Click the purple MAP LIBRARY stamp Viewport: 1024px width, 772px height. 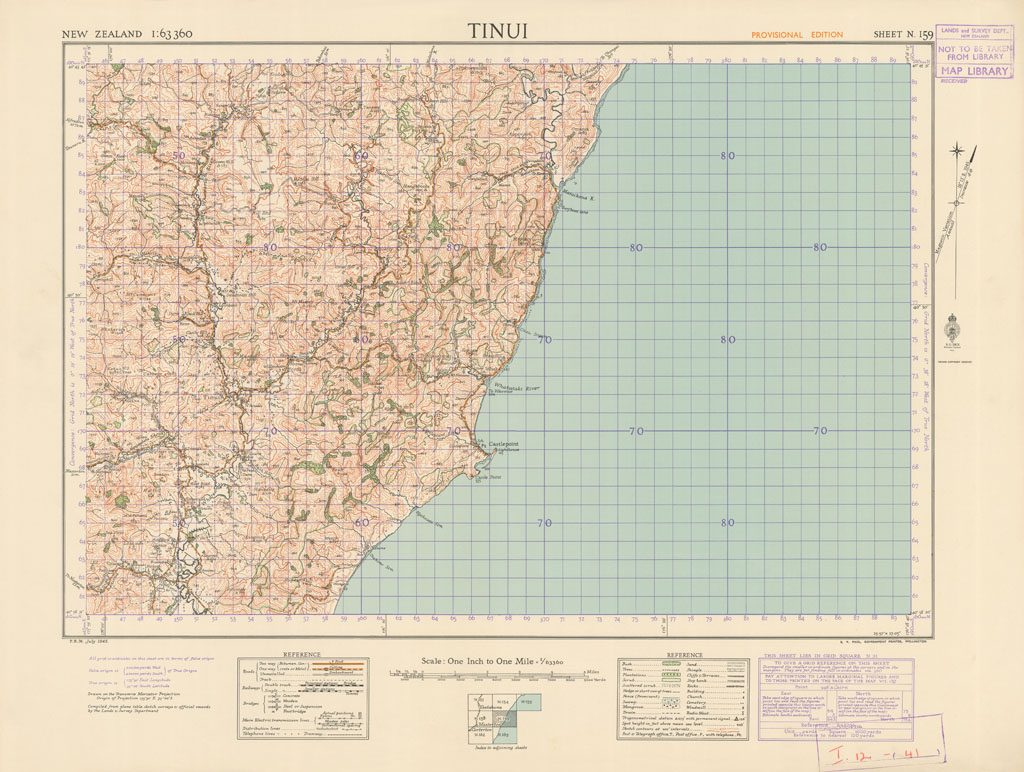[x=974, y=71]
